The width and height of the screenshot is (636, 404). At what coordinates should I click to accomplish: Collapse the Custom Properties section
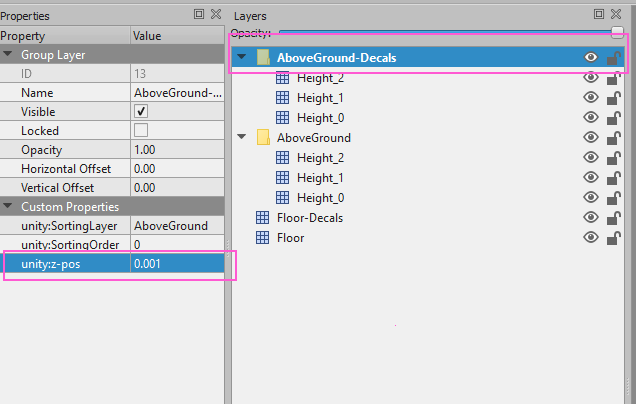pyautogui.click(x=8, y=206)
